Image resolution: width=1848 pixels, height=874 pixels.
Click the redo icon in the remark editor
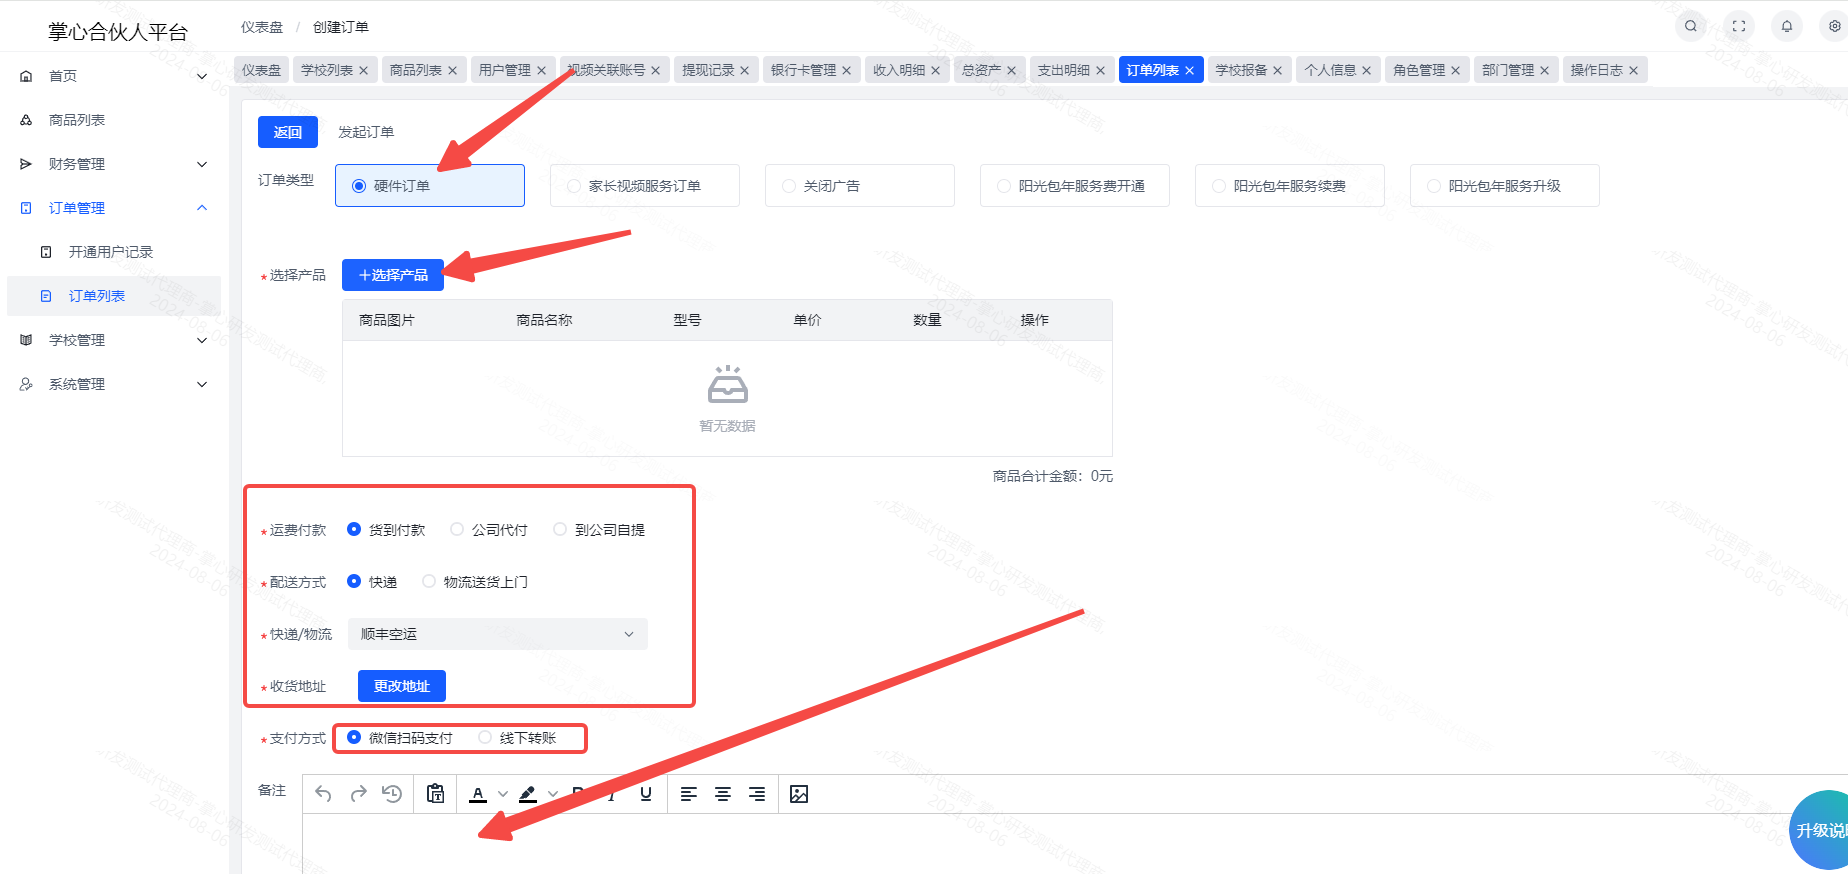[x=358, y=794]
